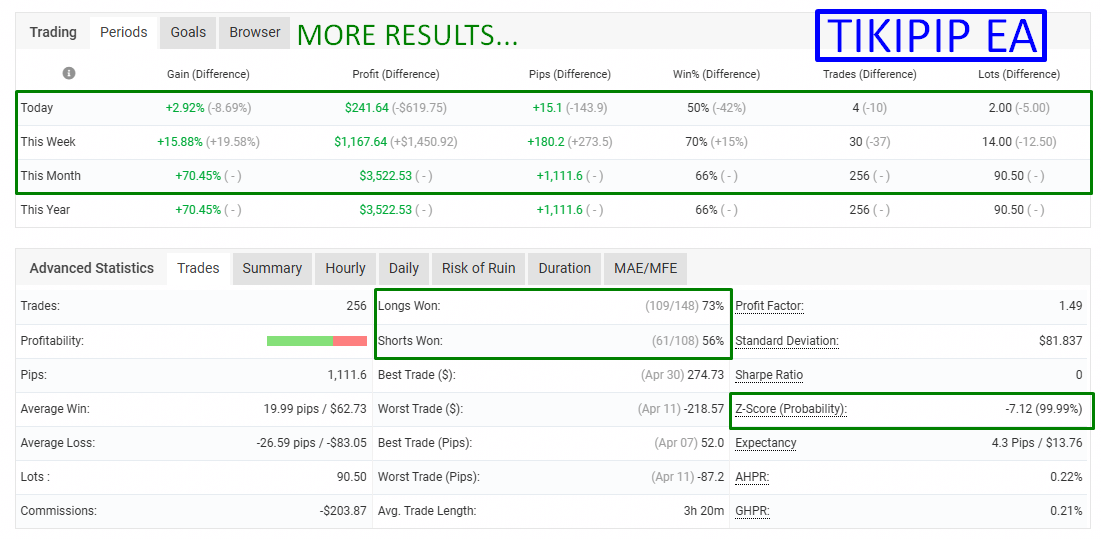Viewport: 1101px width, 539px height.
Task: Click This Week's win rate 70%
Action: pyautogui.click(x=696, y=142)
